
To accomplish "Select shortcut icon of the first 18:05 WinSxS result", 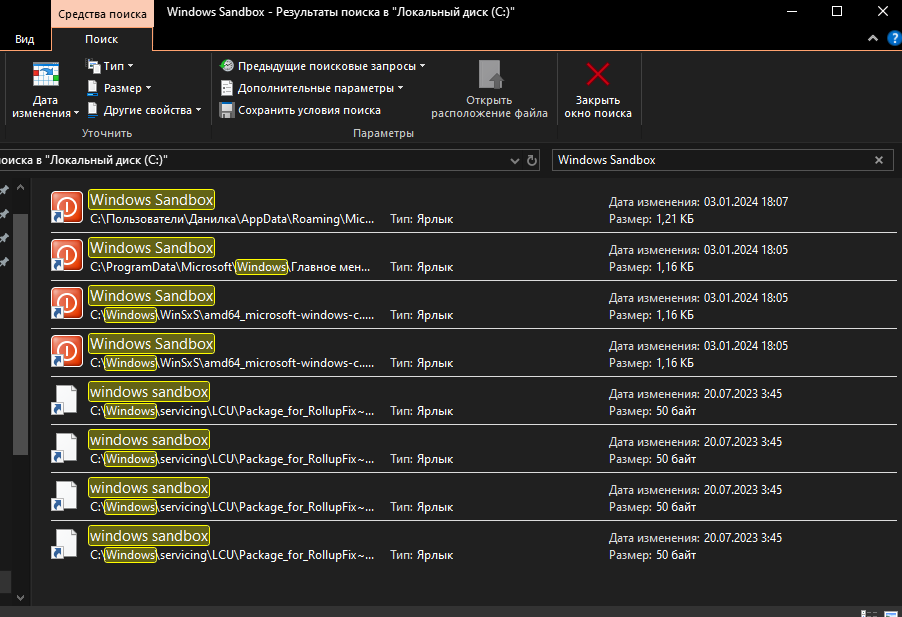I will pyautogui.click(x=67, y=303).
